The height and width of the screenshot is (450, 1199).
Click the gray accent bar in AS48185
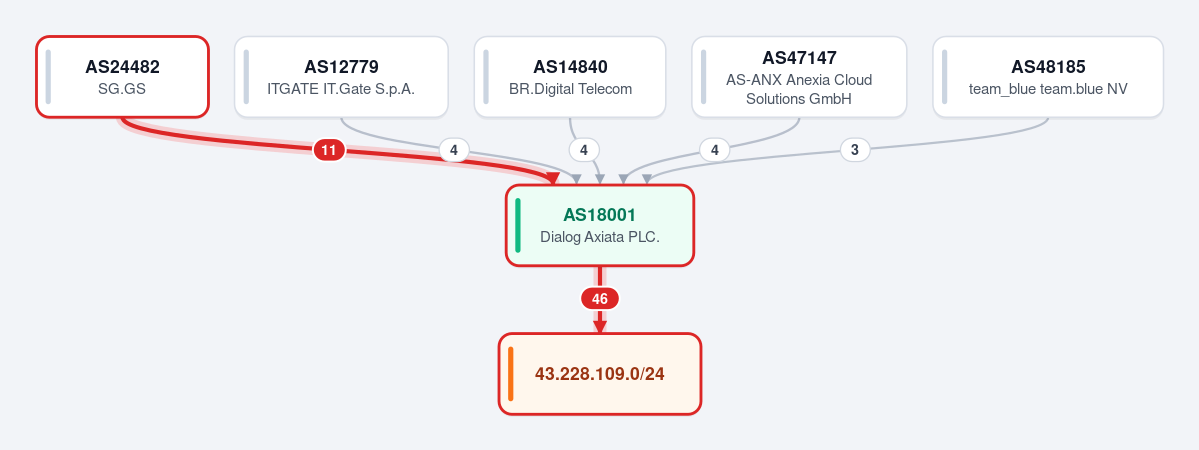tap(945, 77)
